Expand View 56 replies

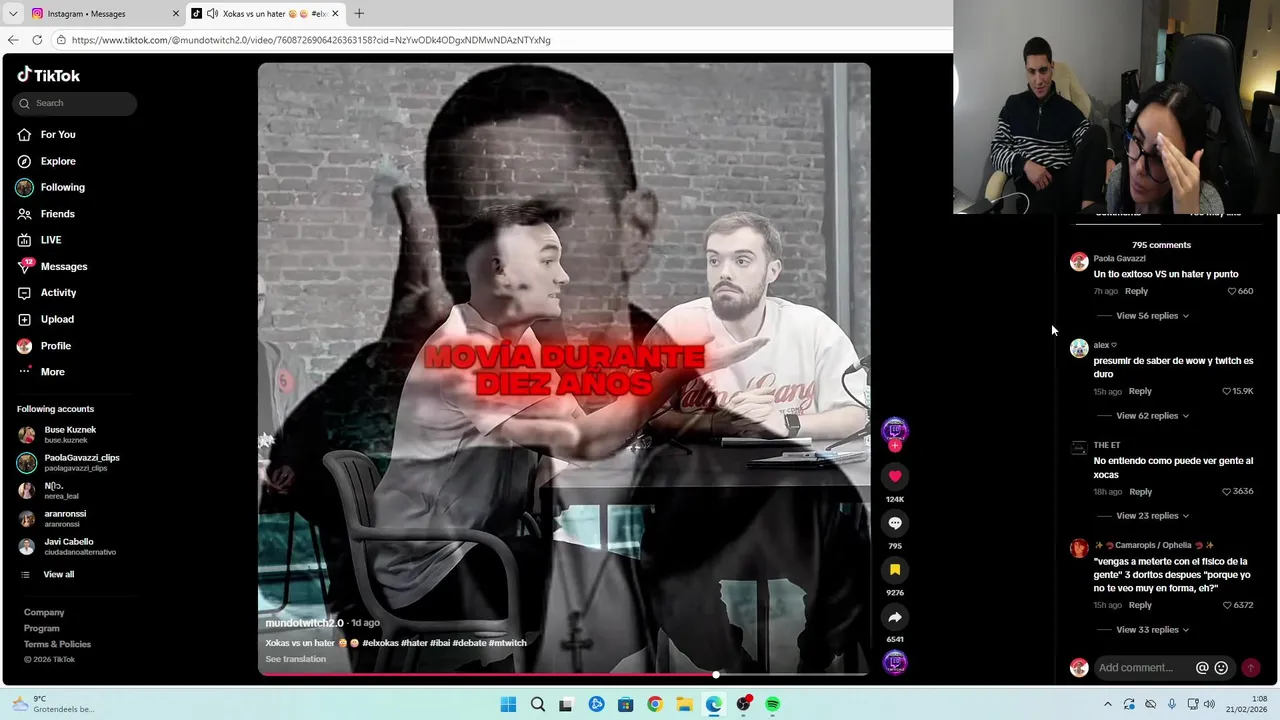(x=1152, y=316)
